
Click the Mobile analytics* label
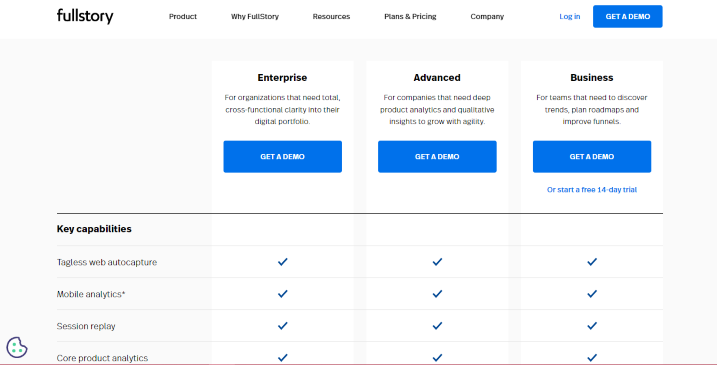click(91, 294)
